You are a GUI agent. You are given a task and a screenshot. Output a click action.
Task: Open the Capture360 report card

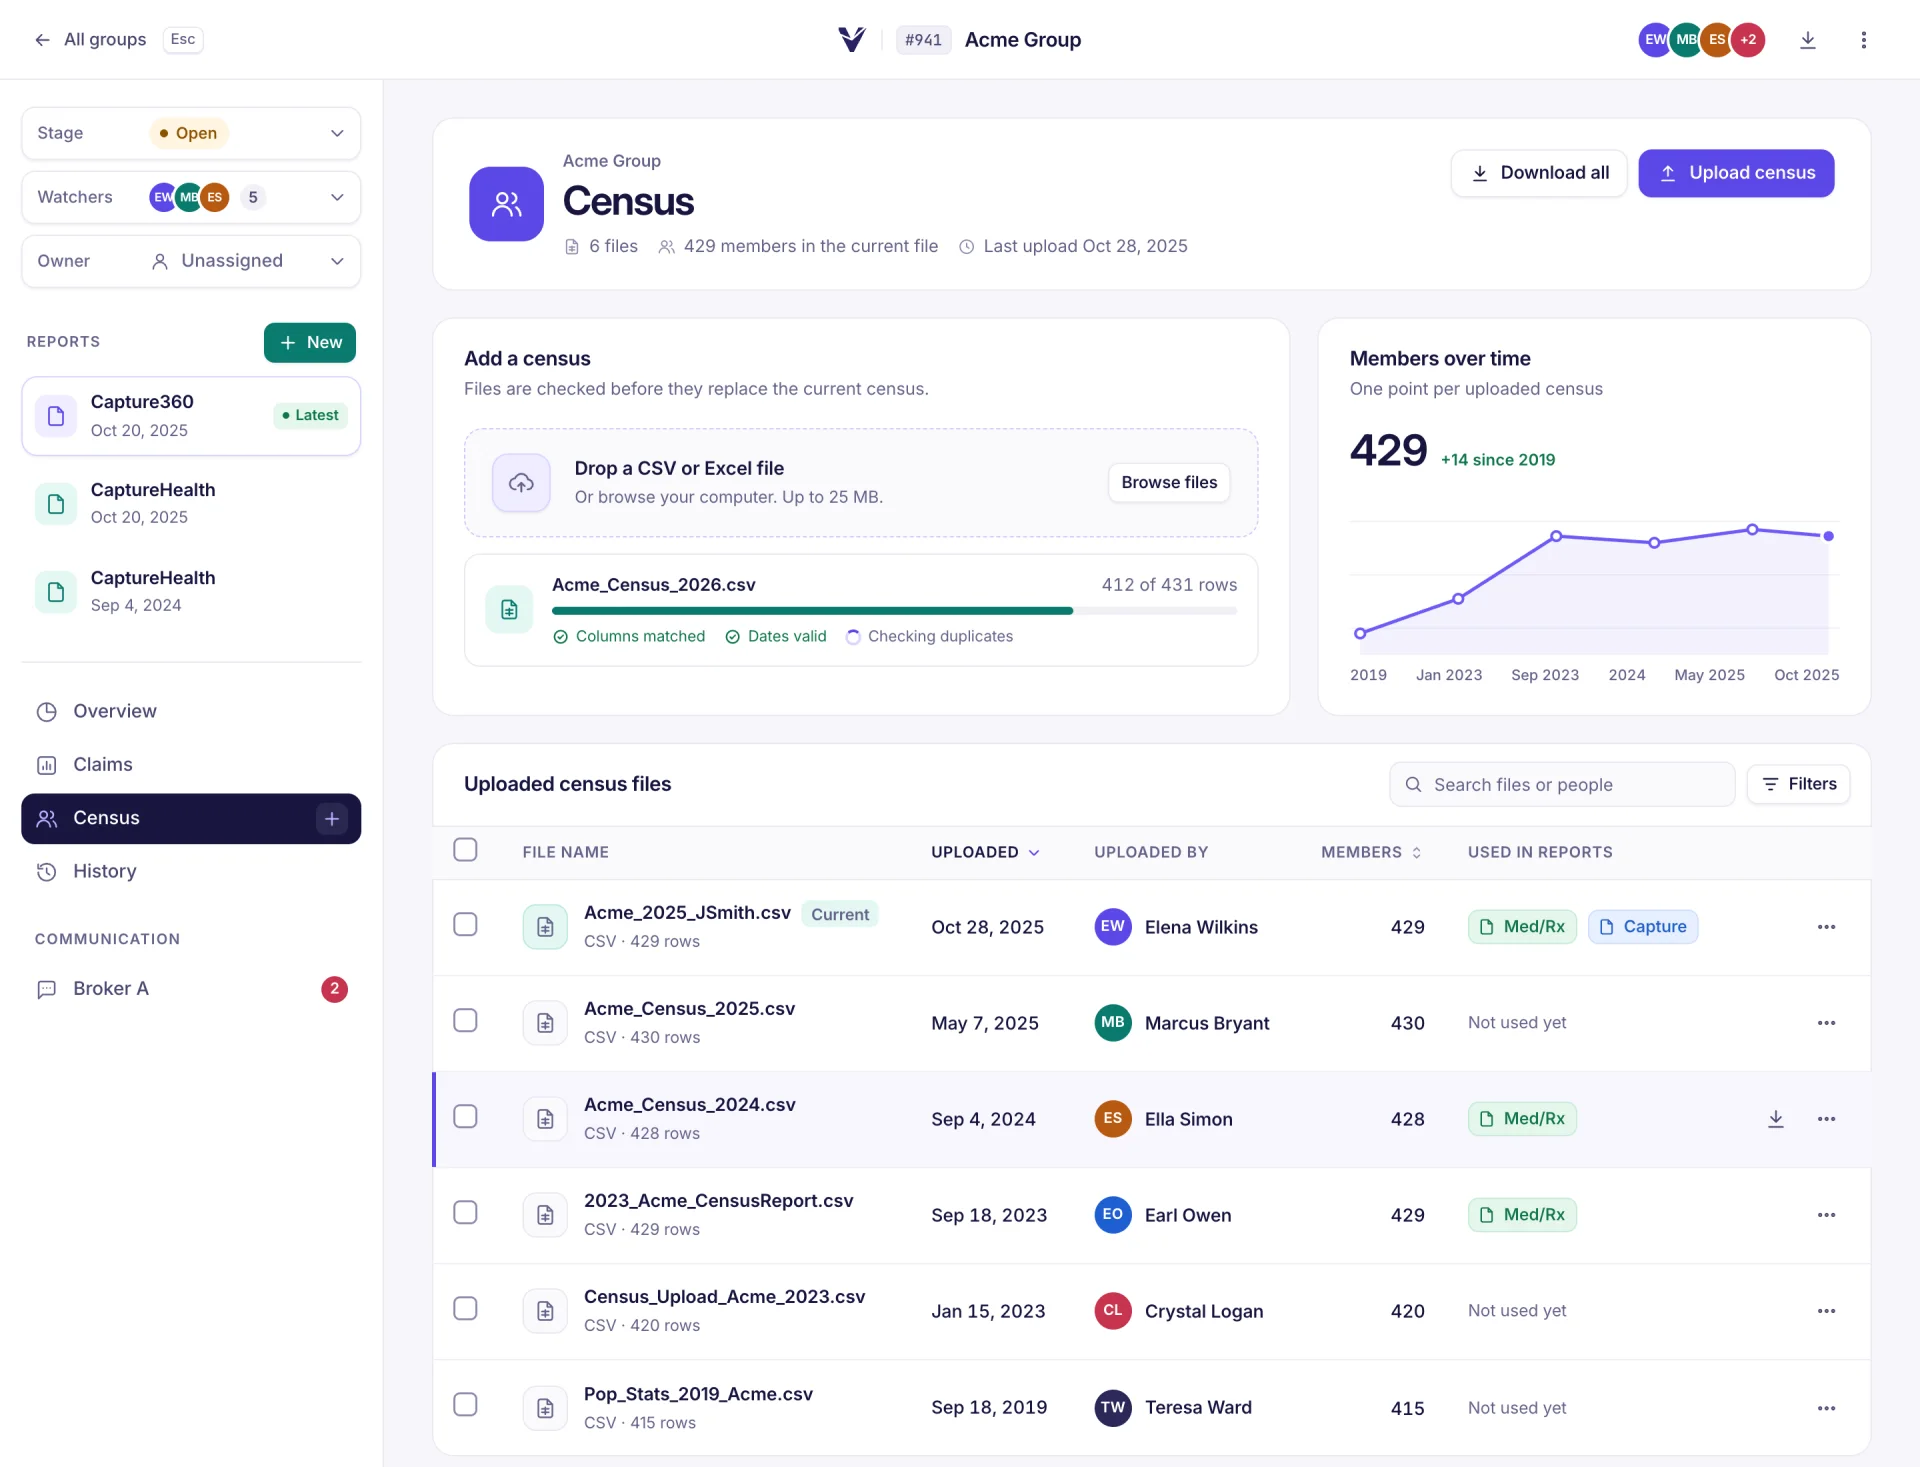(191, 417)
